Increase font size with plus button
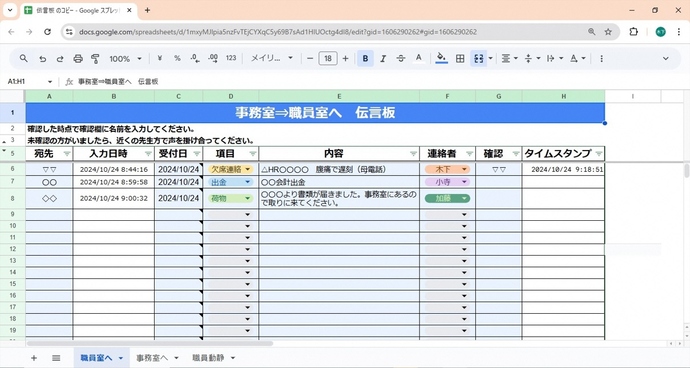 (x=345, y=58)
